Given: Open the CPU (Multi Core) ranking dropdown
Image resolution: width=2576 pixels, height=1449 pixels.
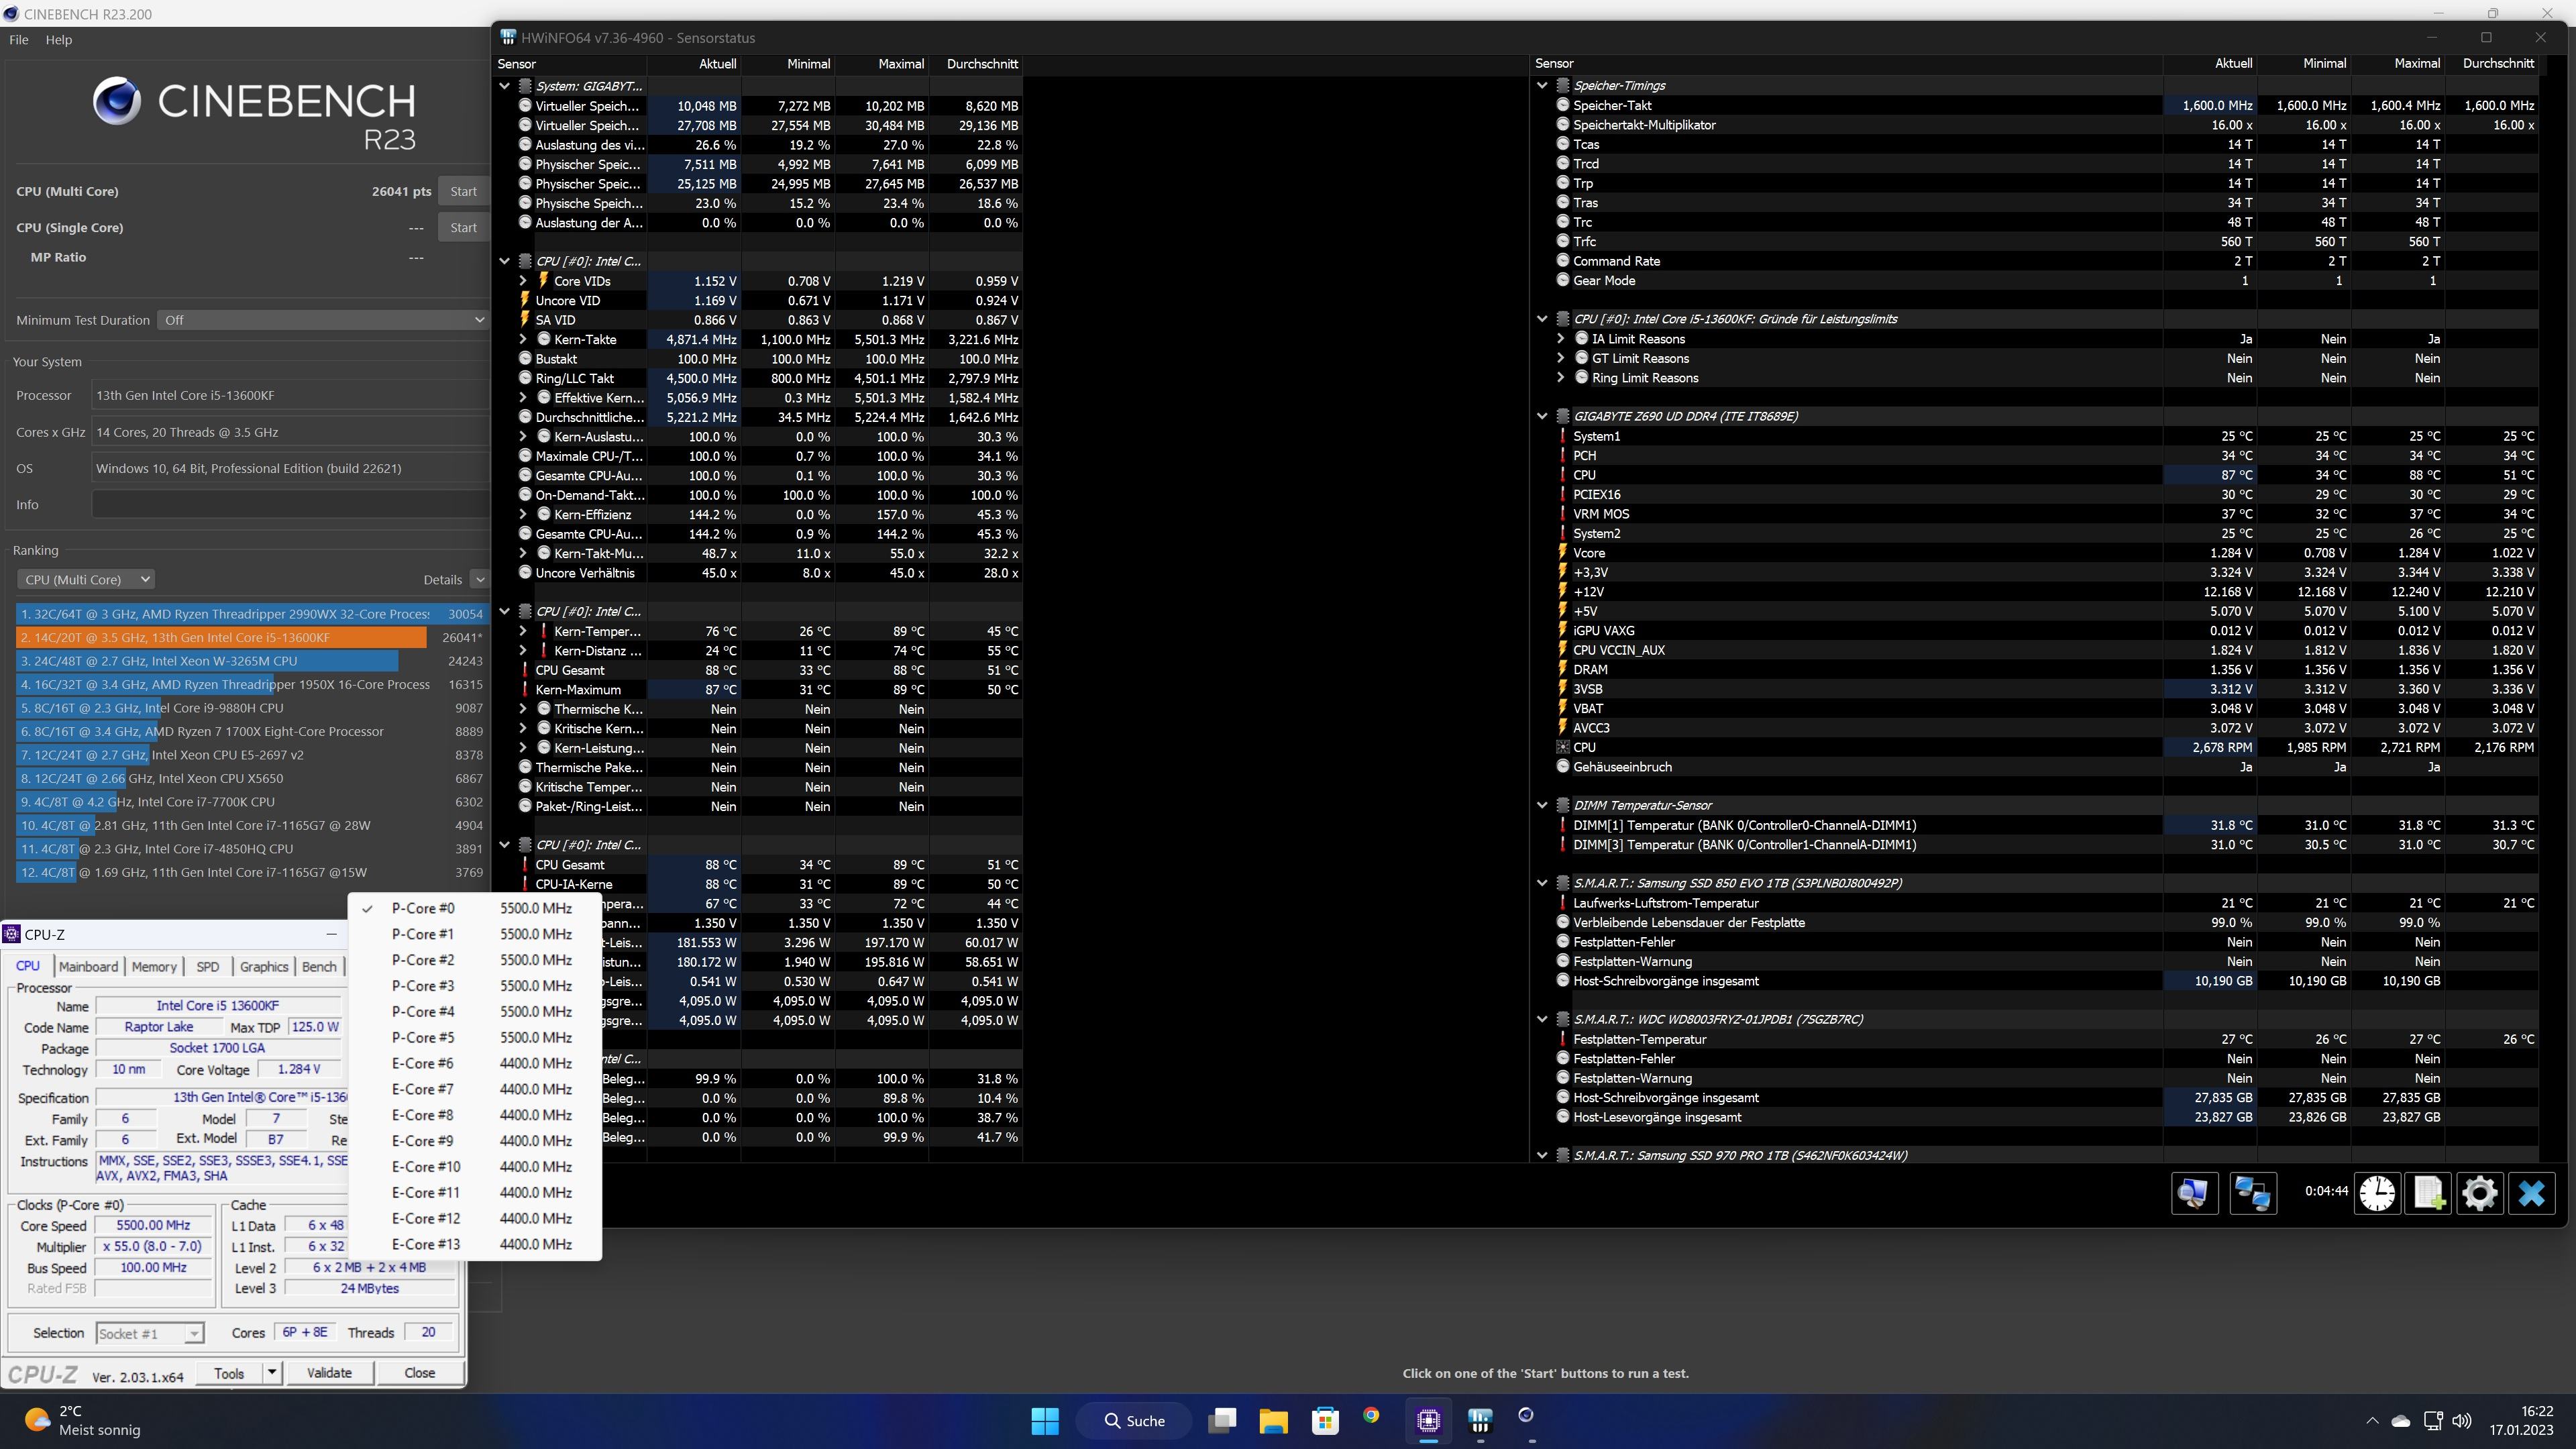Looking at the screenshot, I should click(85, 579).
